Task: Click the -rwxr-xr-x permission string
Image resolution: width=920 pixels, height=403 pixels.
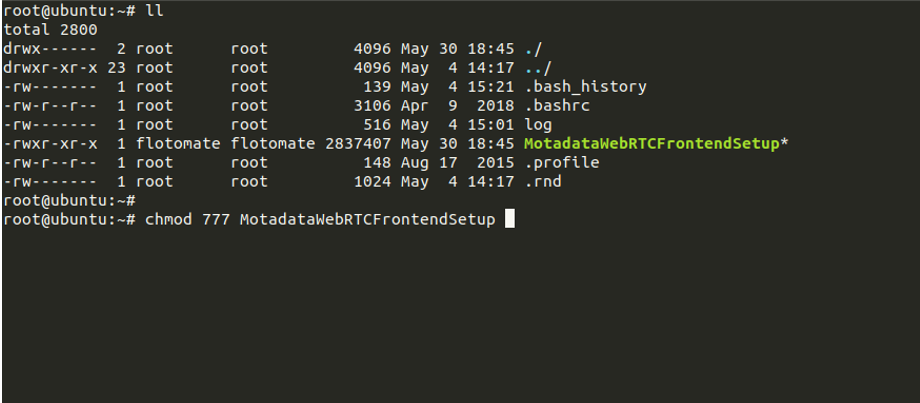Action: (50, 144)
